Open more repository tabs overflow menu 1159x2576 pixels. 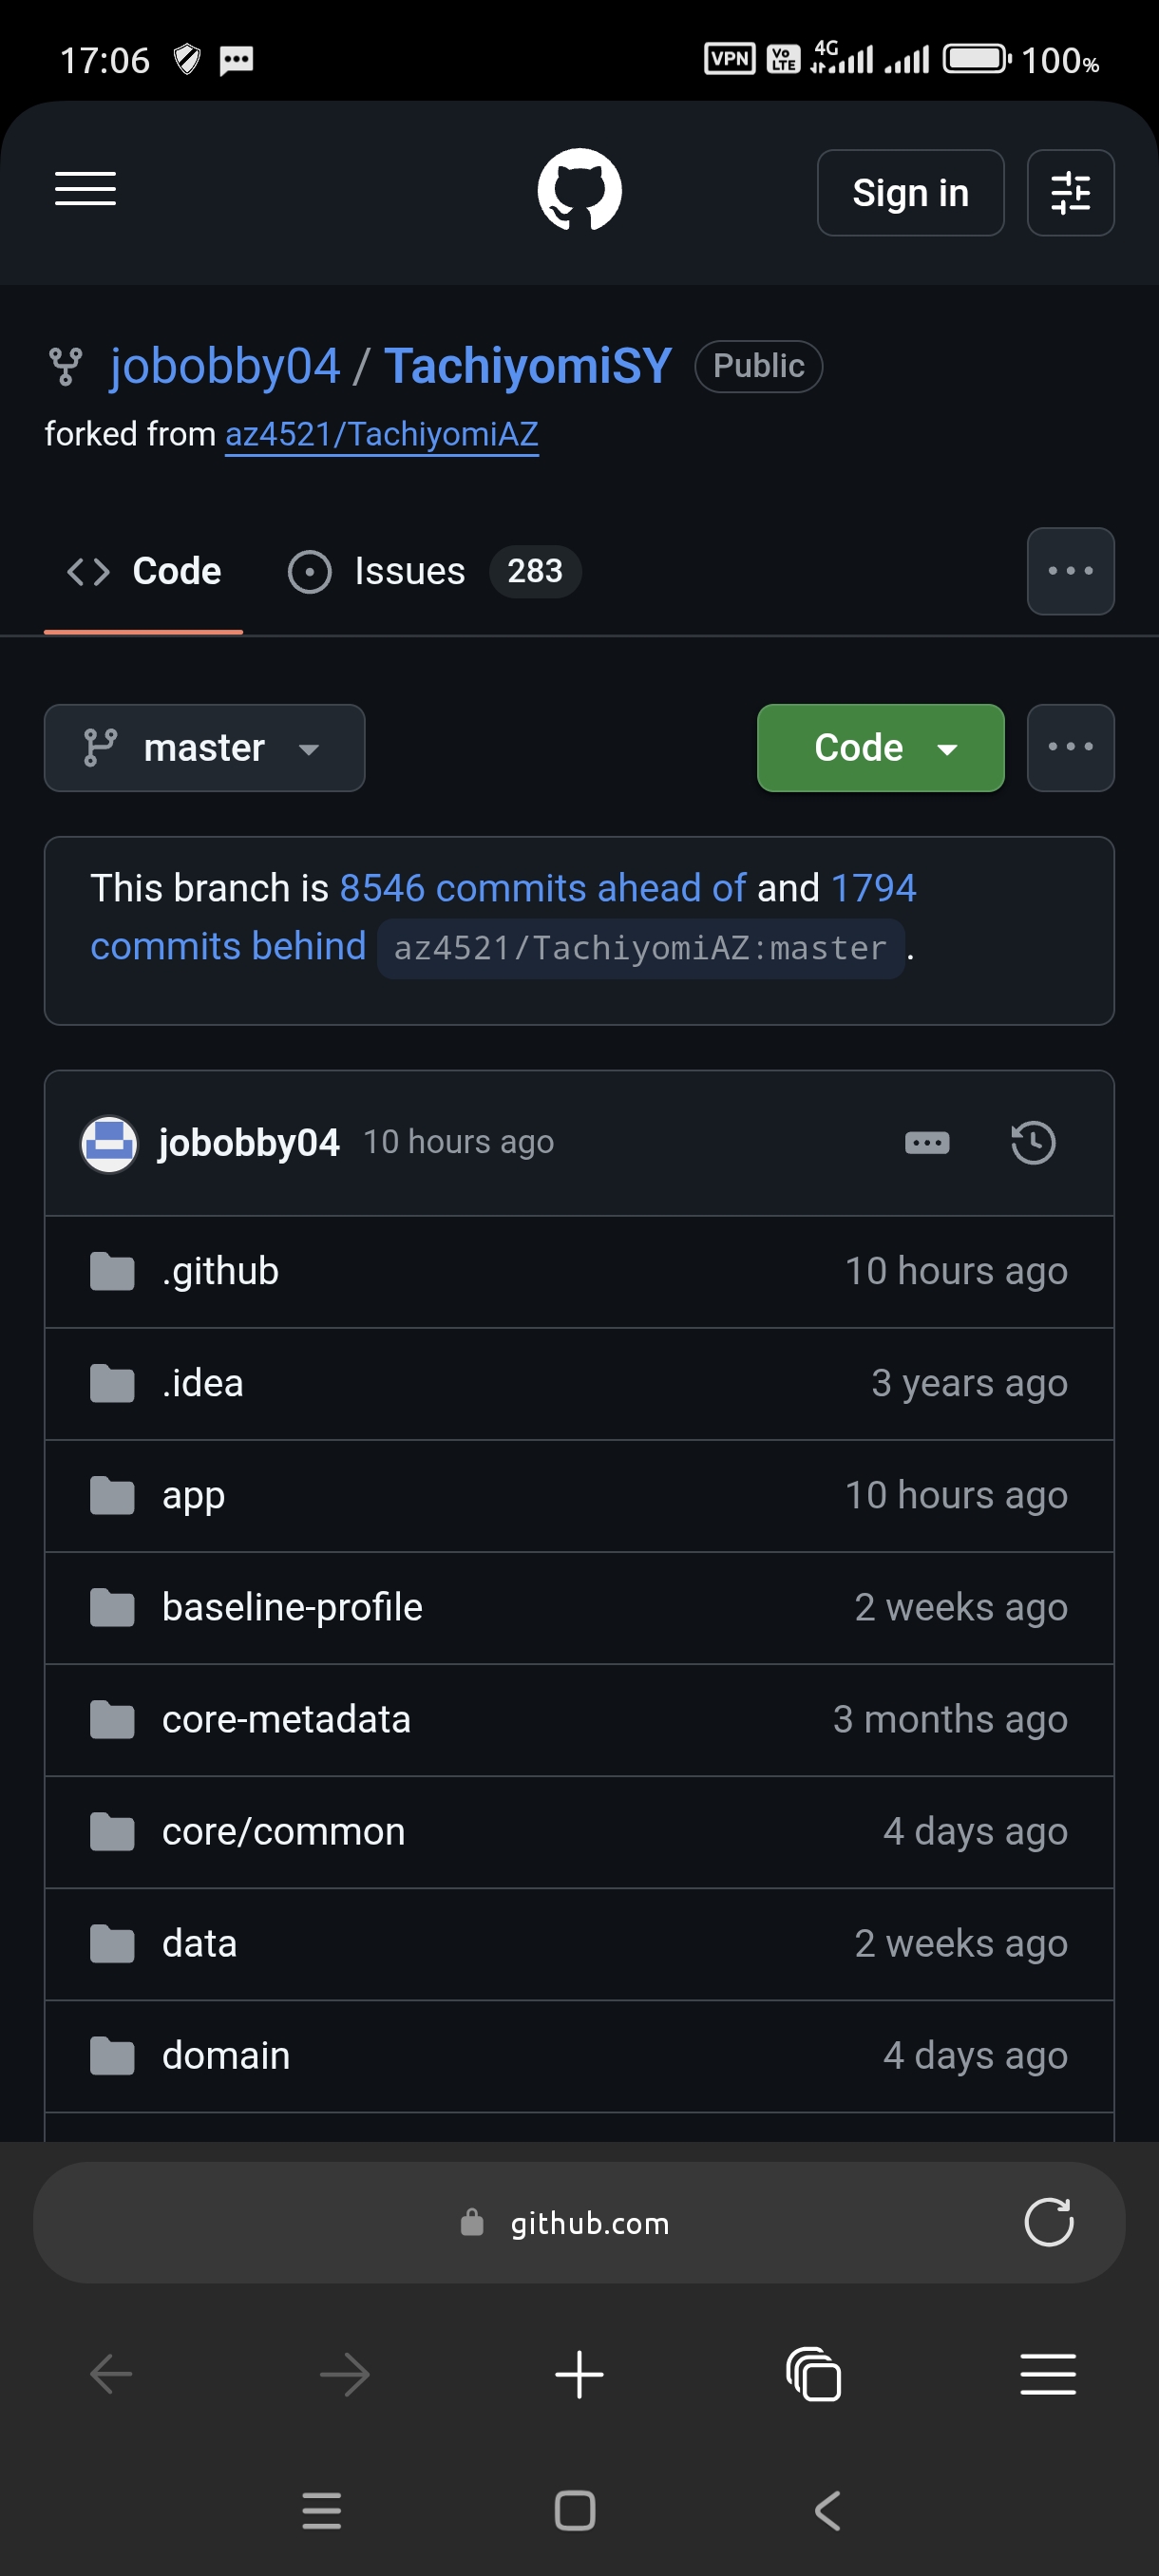(1070, 571)
